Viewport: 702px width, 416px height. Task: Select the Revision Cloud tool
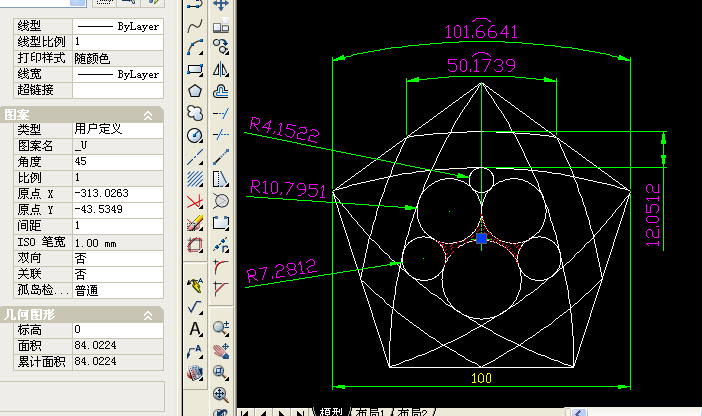[195, 113]
